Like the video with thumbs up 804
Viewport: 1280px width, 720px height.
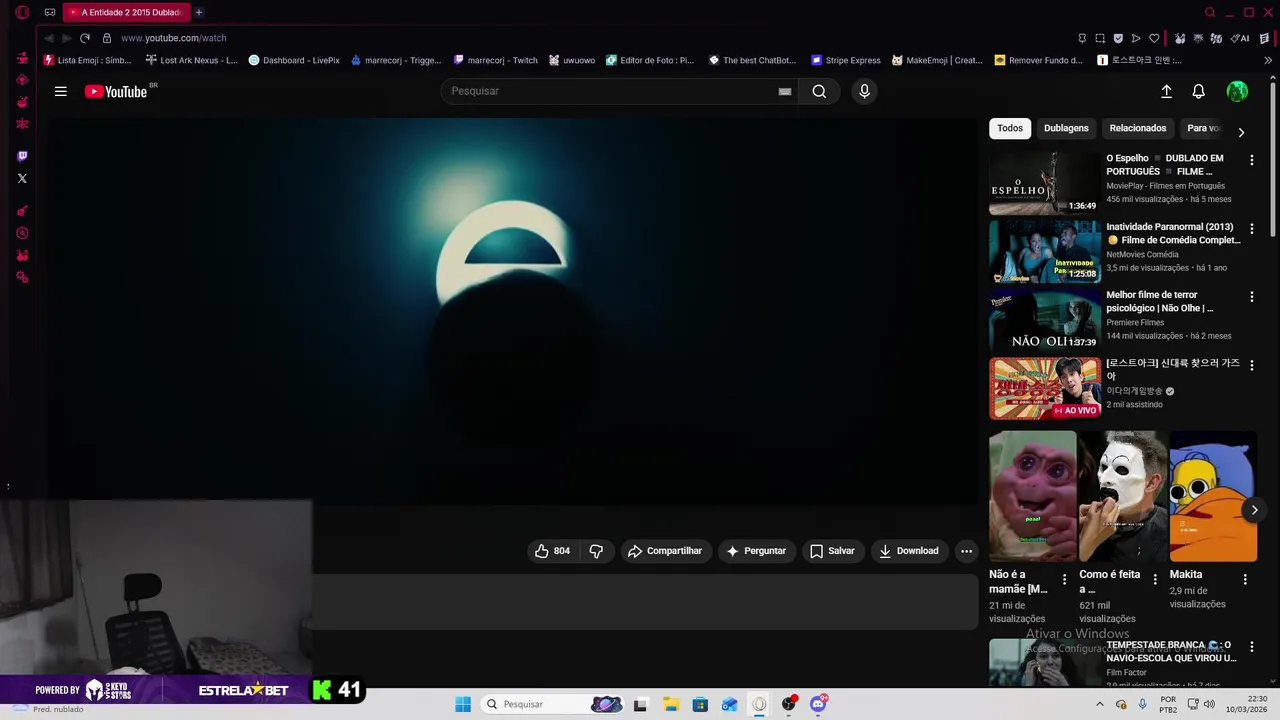click(553, 551)
